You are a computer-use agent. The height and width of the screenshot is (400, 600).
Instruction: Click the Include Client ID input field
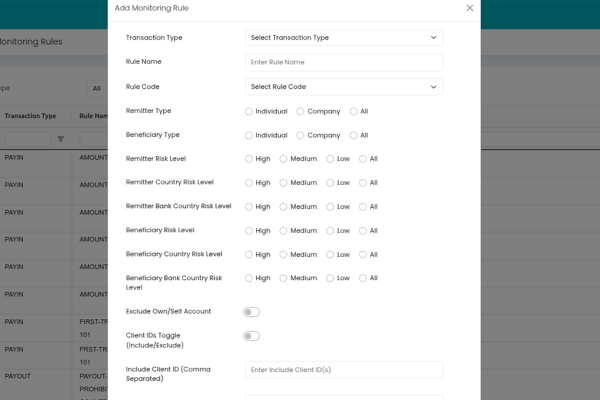pyautogui.click(x=343, y=370)
